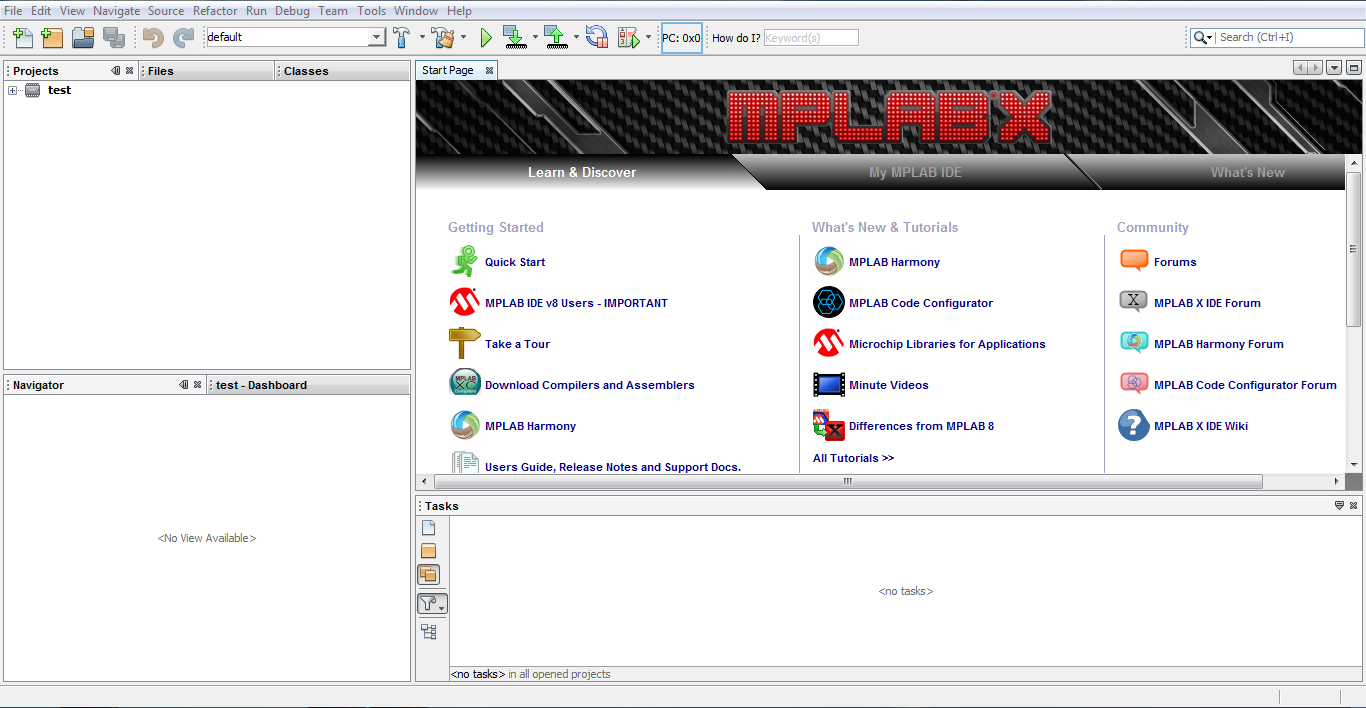Viewport: 1366px width, 708px height.
Task: Click Read Device Memory upload icon
Action: click(556, 38)
